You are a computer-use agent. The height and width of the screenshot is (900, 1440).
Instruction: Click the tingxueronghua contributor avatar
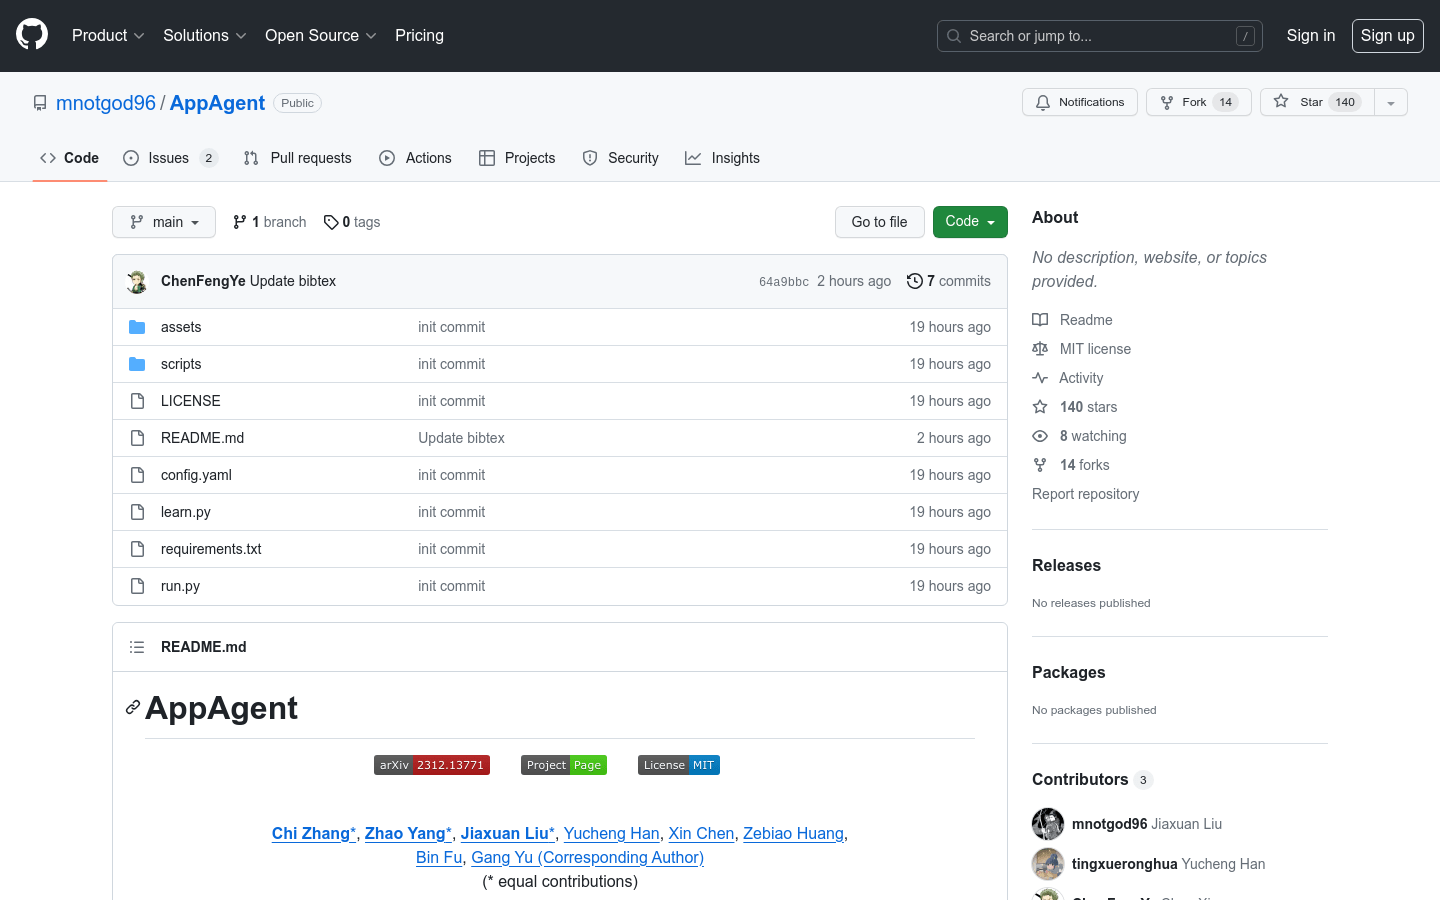click(1048, 864)
